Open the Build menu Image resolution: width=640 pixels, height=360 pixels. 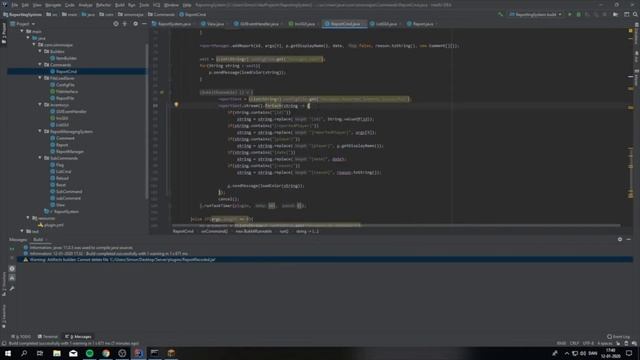pos(120,5)
